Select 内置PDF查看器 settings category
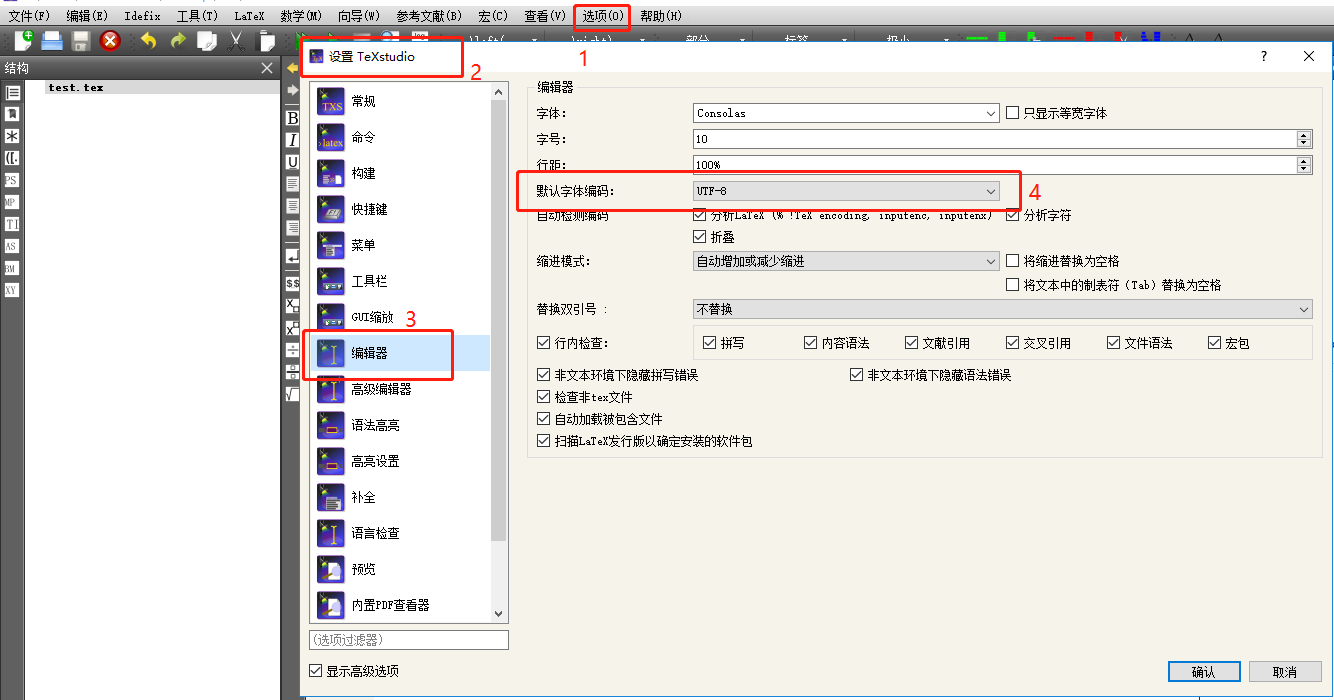 400,605
